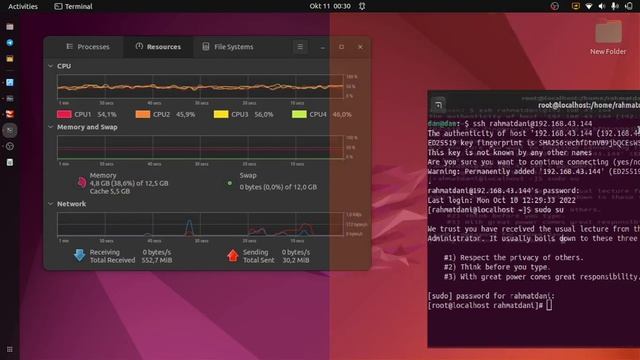Click the '0 bytes (0,0%) of 12,0 GB' swap text

(x=278, y=187)
